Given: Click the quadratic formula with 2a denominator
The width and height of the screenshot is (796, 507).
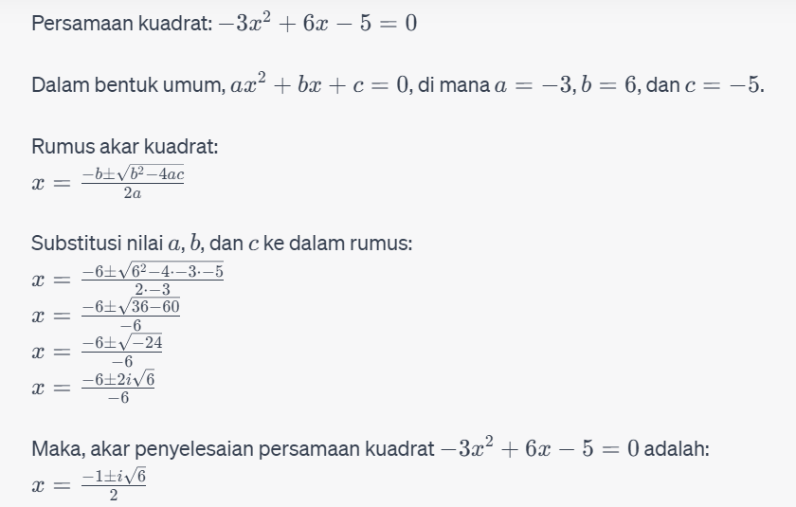Looking at the screenshot, I should pyautogui.click(x=108, y=182).
